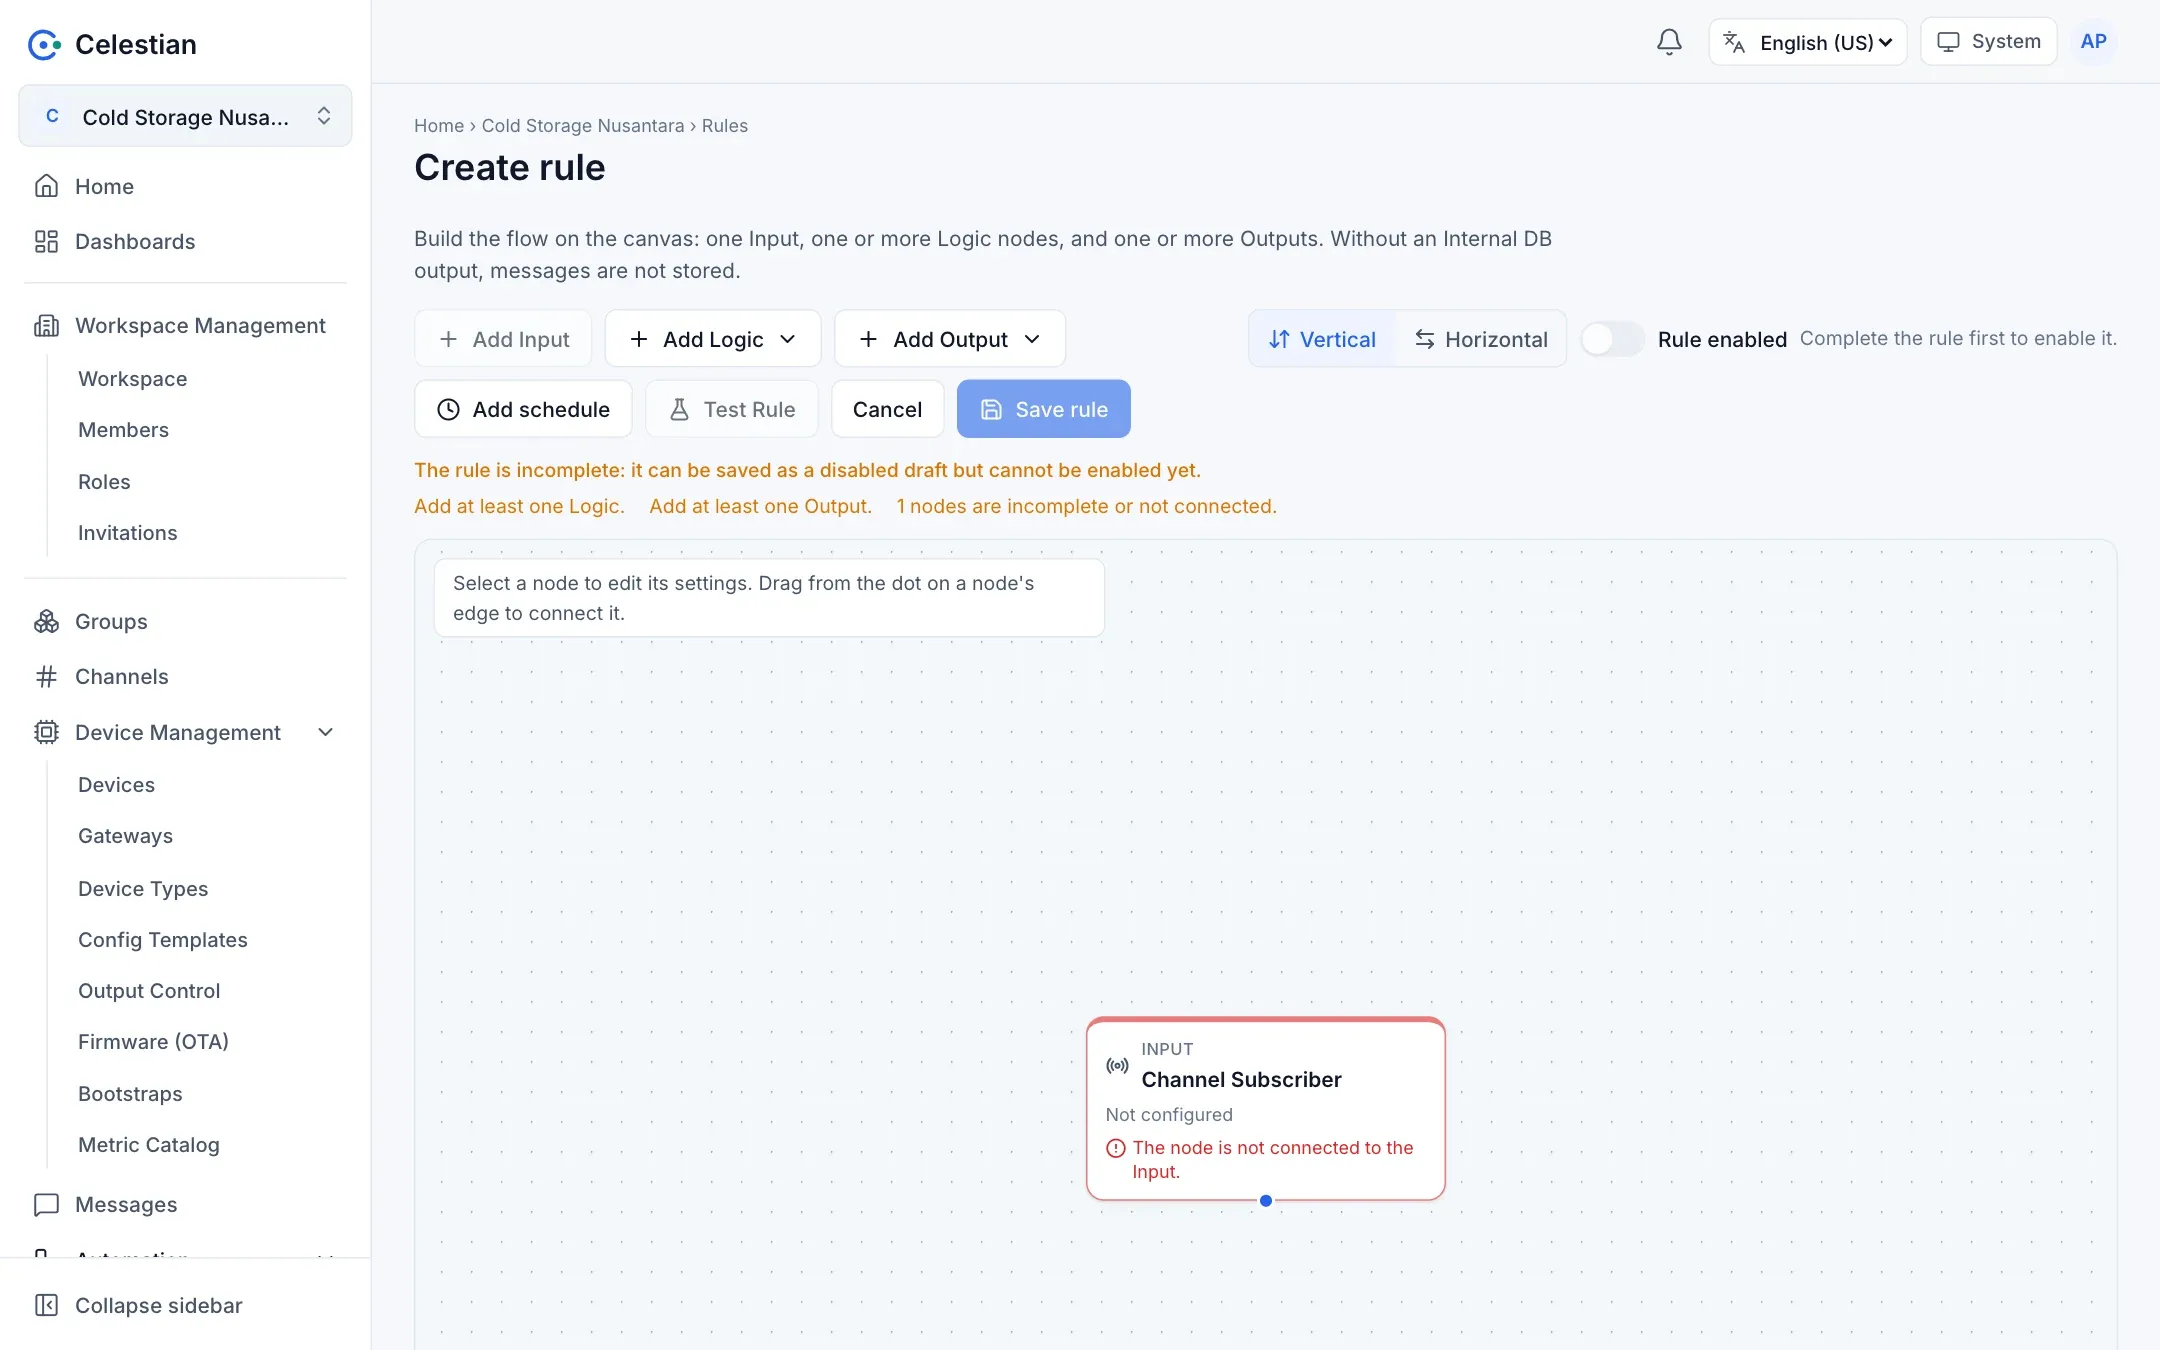Go to Members in sidebar
This screenshot has height=1350, width=2160.
click(x=123, y=430)
